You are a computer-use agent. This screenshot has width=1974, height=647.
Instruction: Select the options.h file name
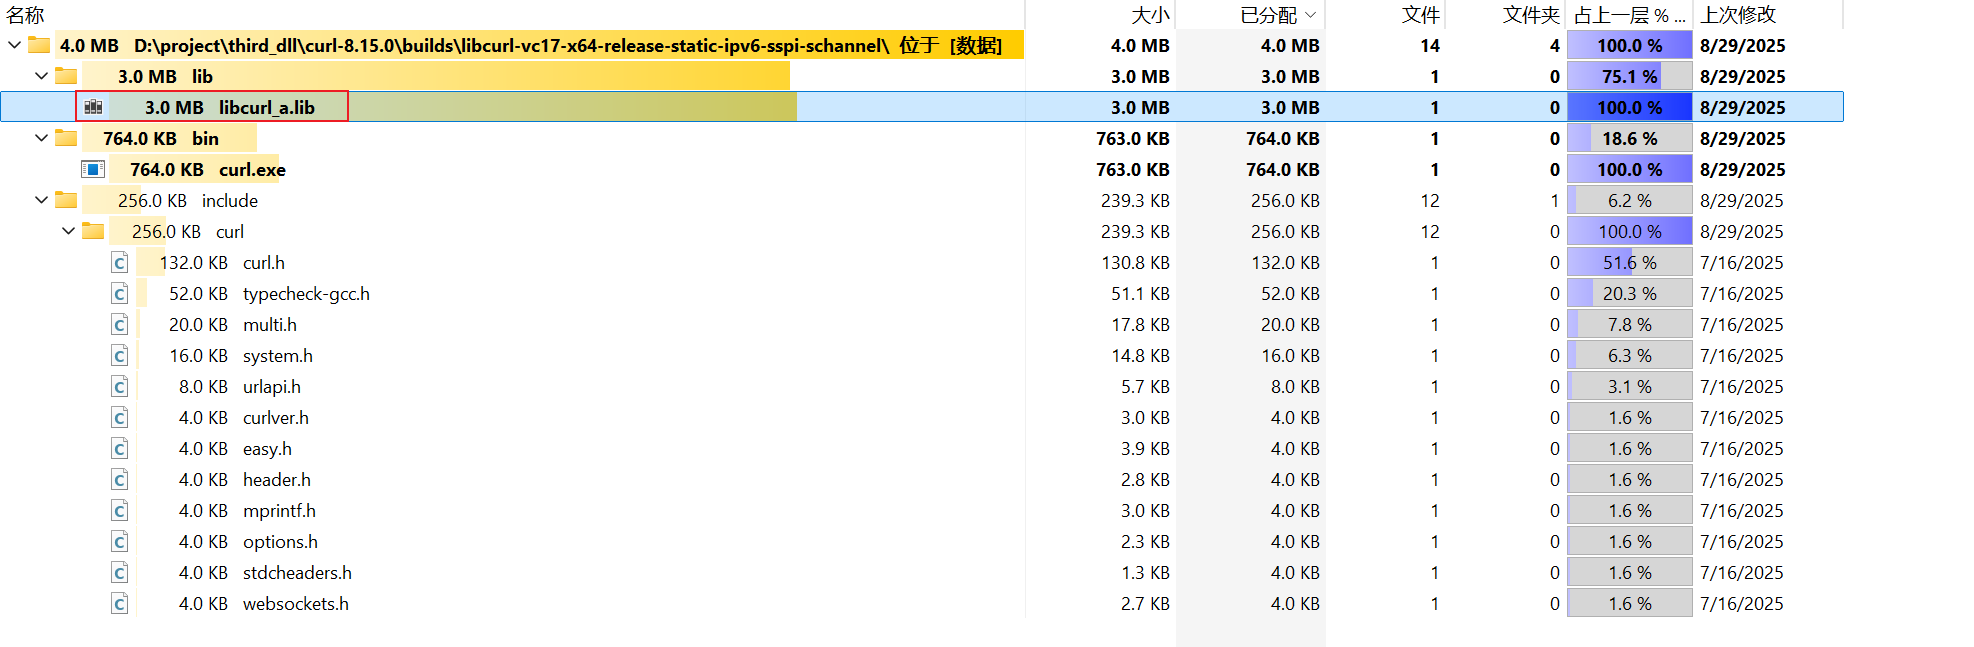[280, 541]
